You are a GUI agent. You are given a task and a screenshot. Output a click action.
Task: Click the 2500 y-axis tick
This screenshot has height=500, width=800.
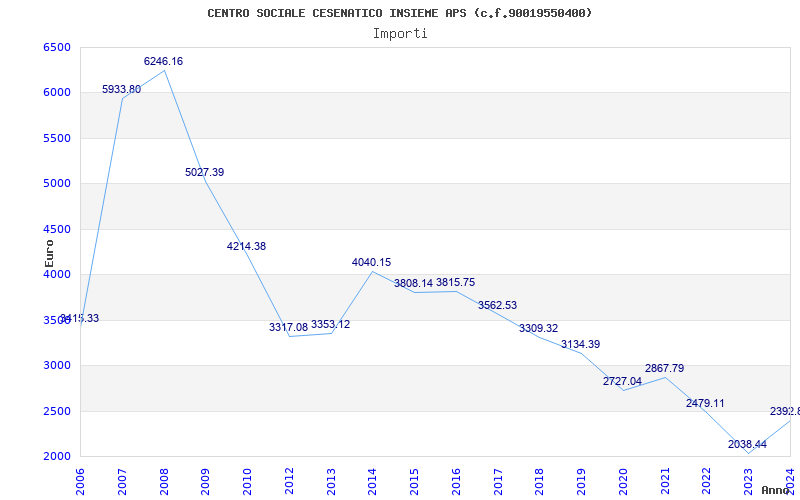coord(57,411)
